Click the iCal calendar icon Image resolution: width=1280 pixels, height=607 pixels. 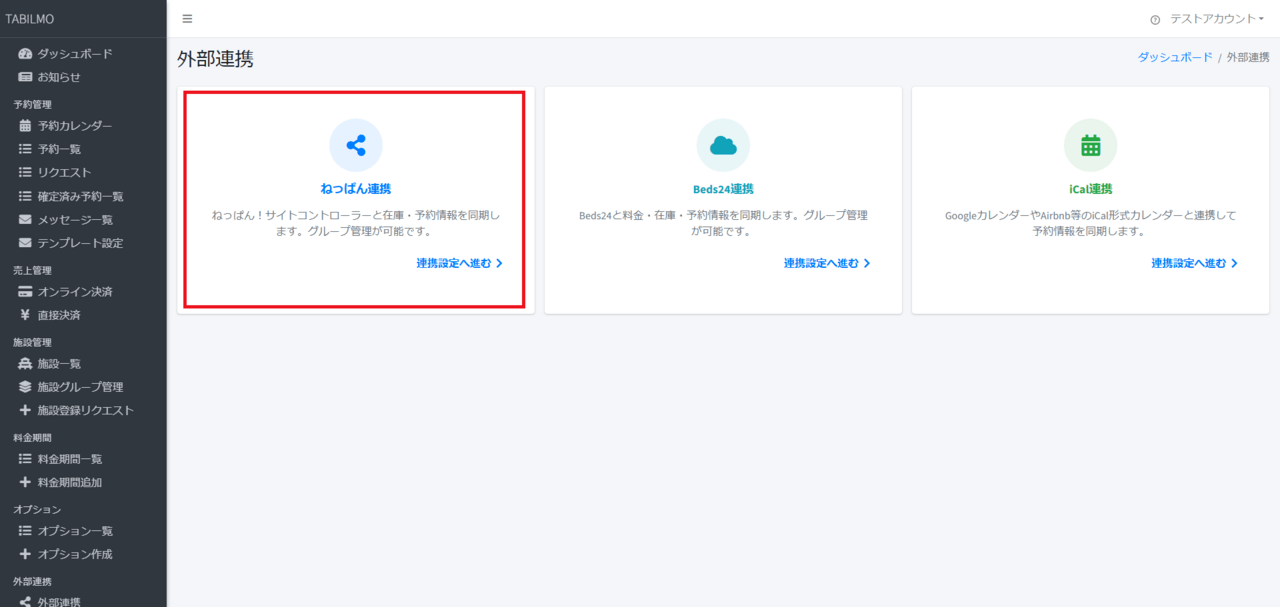tap(1090, 145)
